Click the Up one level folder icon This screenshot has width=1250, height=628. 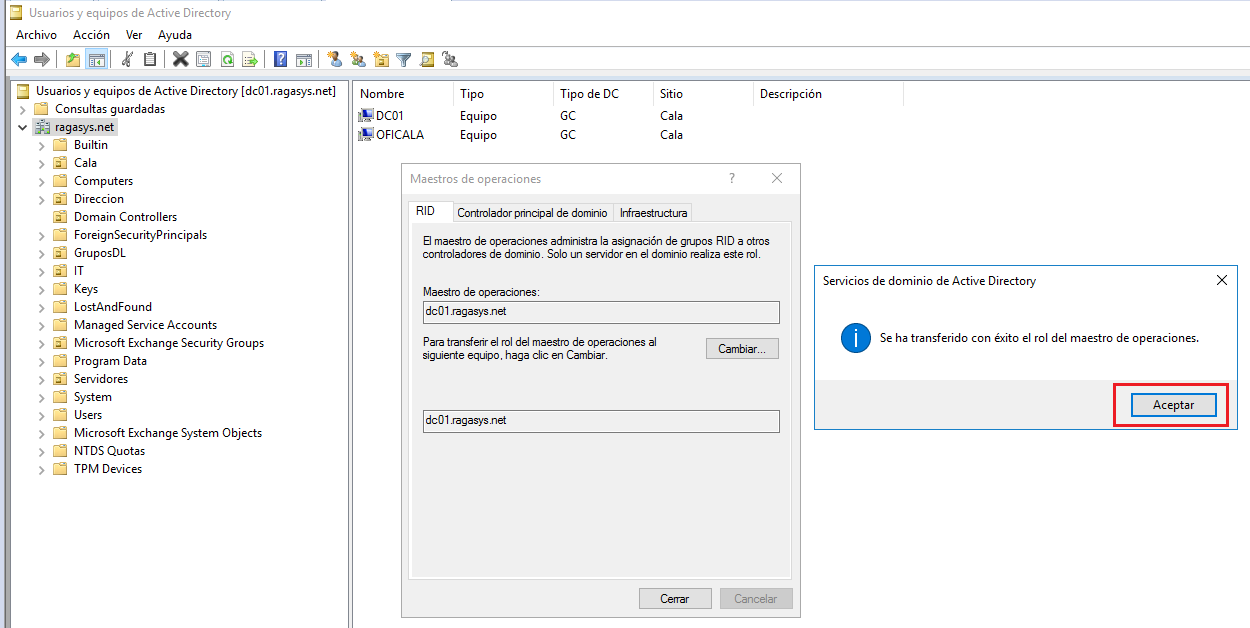click(x=74, y=59)
